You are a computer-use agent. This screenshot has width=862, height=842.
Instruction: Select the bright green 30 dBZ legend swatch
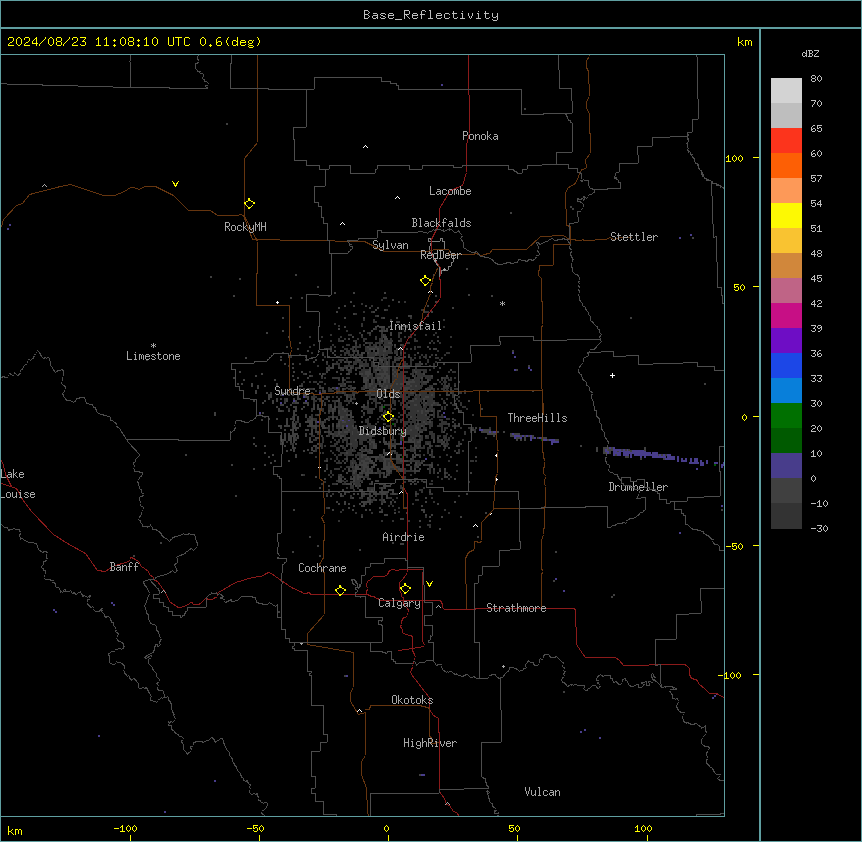(786, 416)
